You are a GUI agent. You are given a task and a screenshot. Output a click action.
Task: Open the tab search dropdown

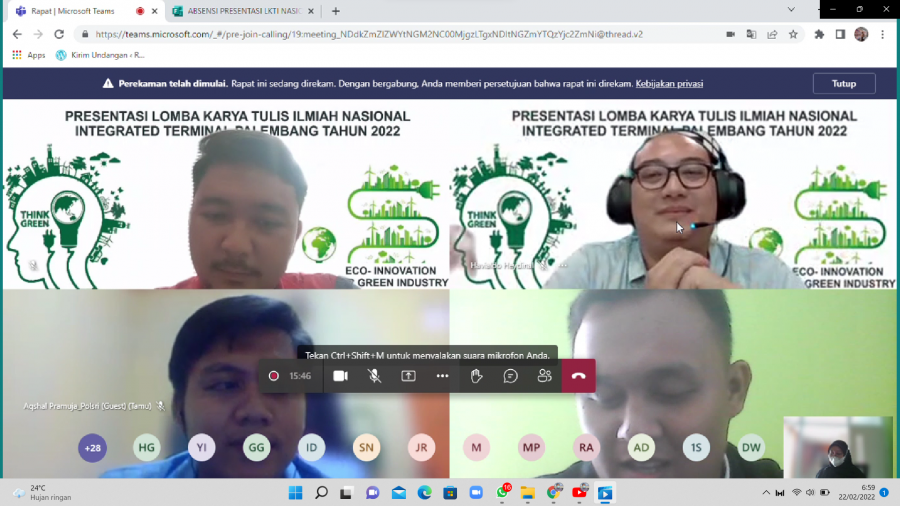791,10
